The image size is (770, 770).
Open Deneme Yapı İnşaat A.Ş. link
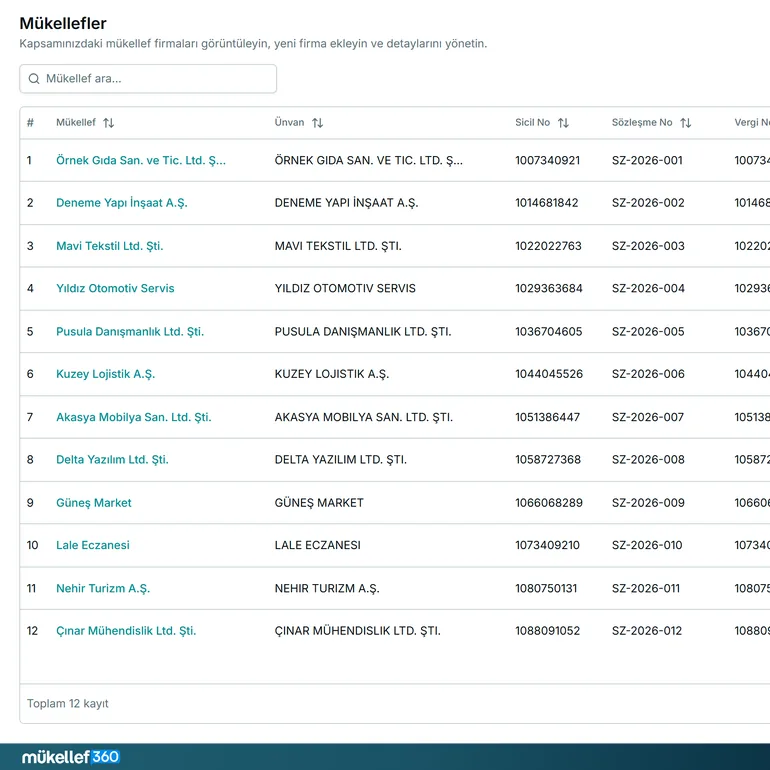[x=122, y=203]
